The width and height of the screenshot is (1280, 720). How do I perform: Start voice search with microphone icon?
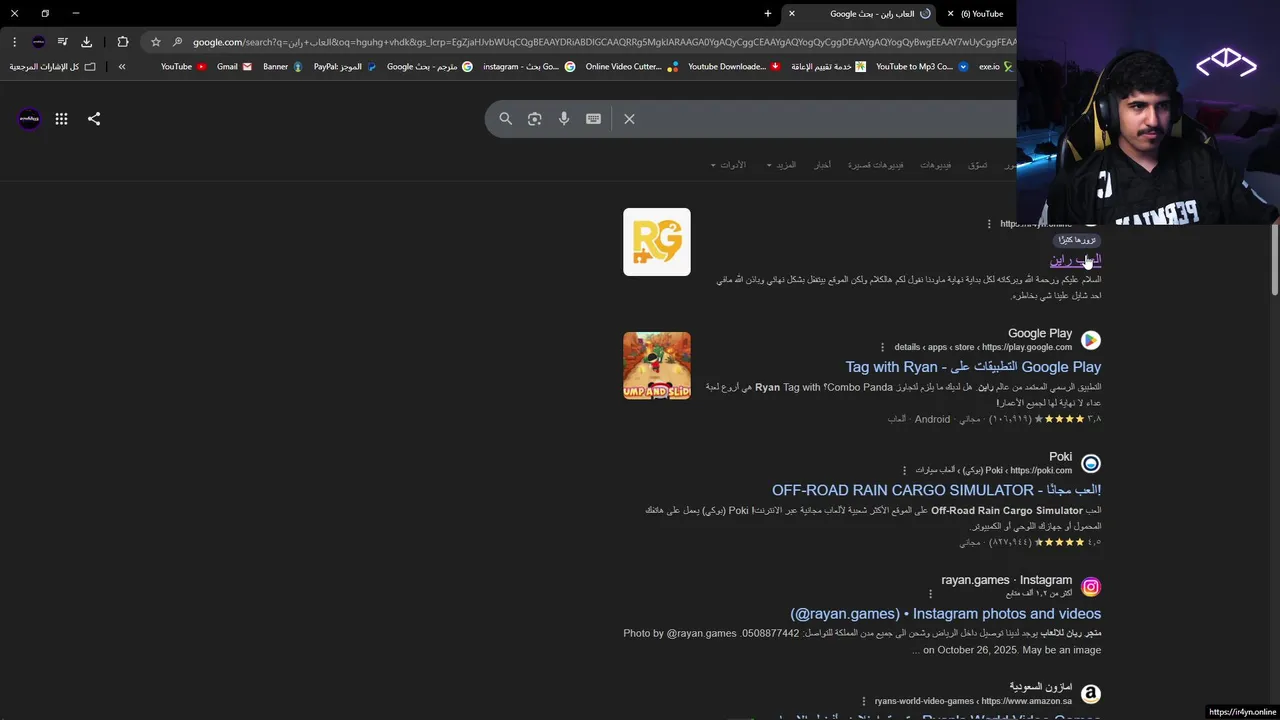click(x=564, y=119)
